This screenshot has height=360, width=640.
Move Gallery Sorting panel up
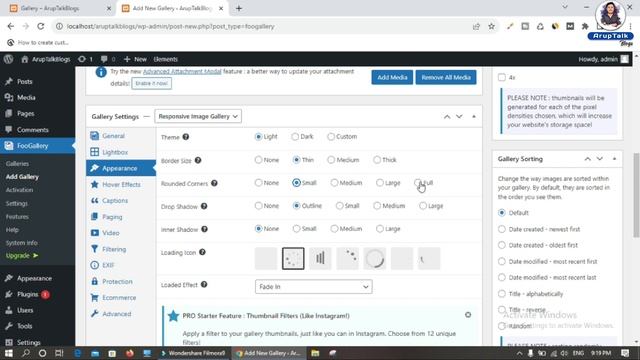(587, 159)
